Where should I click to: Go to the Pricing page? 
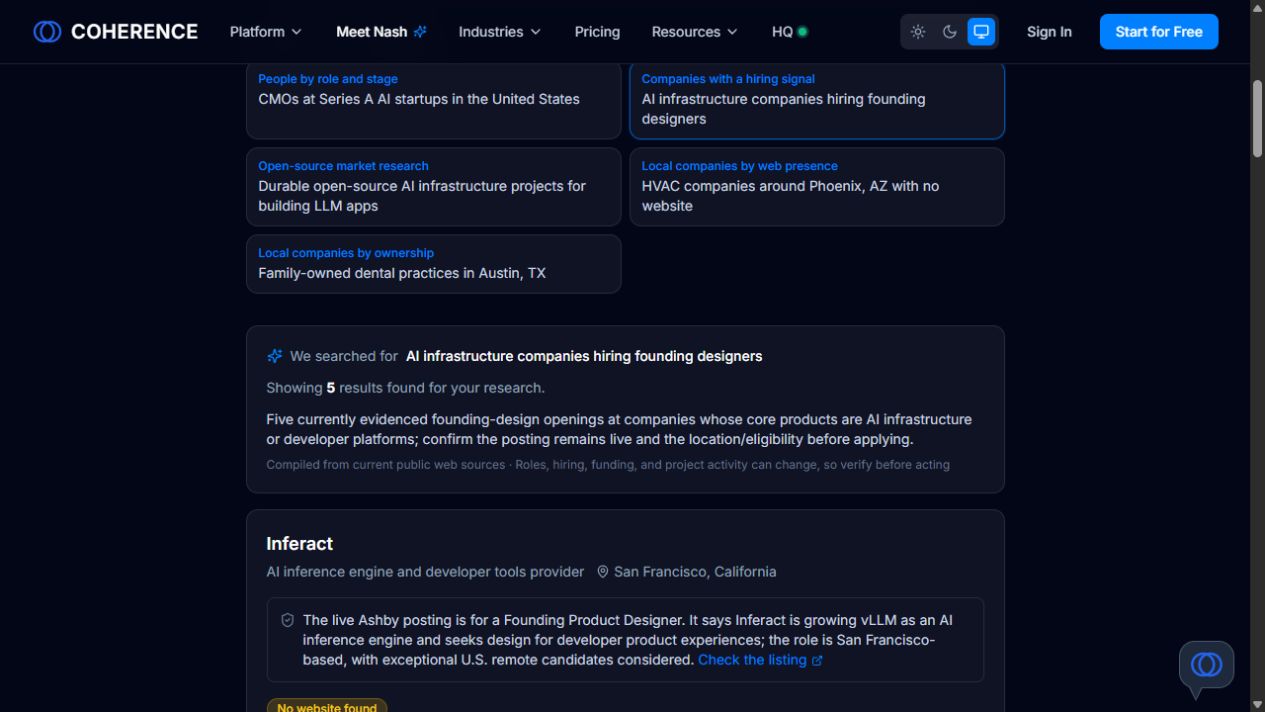tap(597, 32)
